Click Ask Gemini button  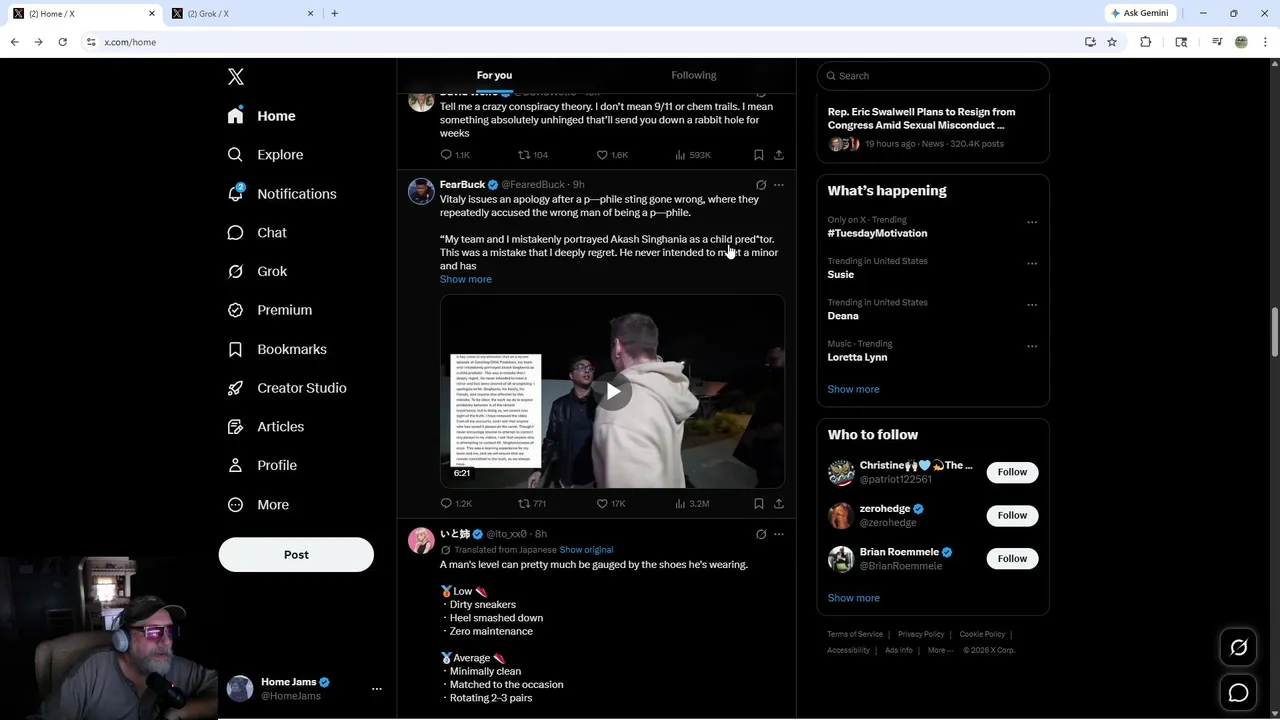point(1139,13)
